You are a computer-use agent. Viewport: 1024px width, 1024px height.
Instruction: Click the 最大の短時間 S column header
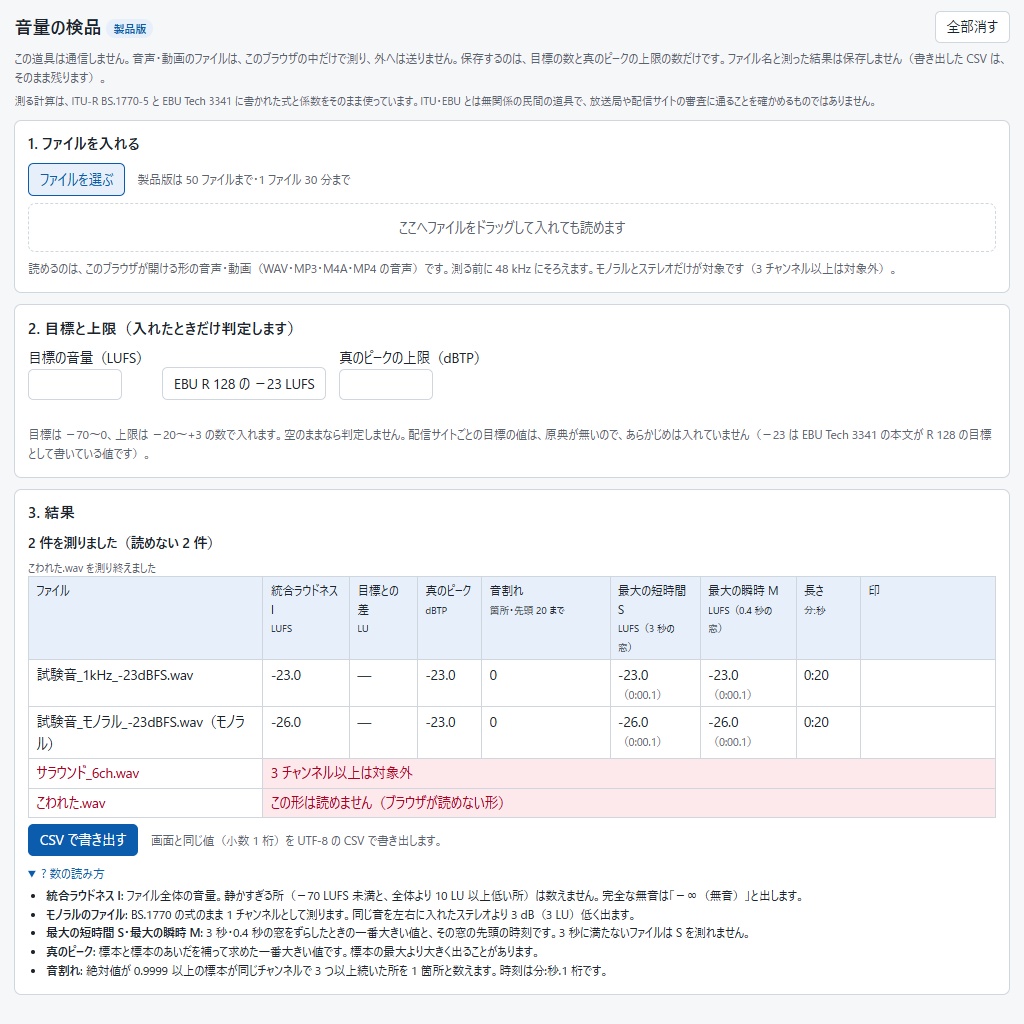pyautogui.click(x=655, y=618)
